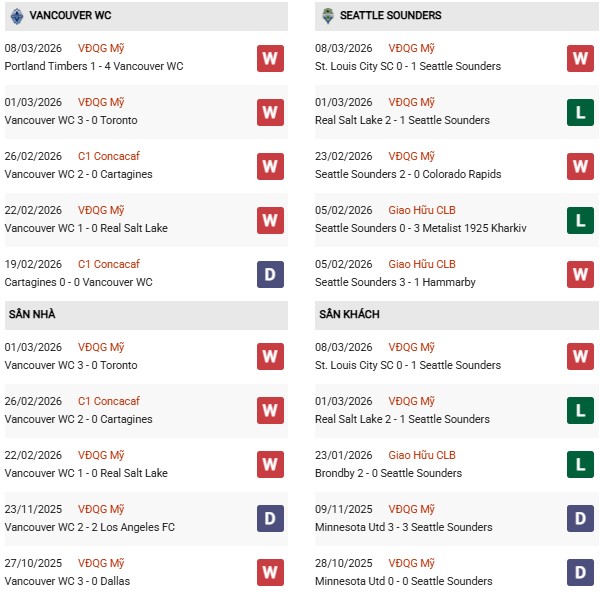Click W badge for Vancouver vs Dallas
The height and width of the screenshot is (595, 600).
click(x=270, y=573)
